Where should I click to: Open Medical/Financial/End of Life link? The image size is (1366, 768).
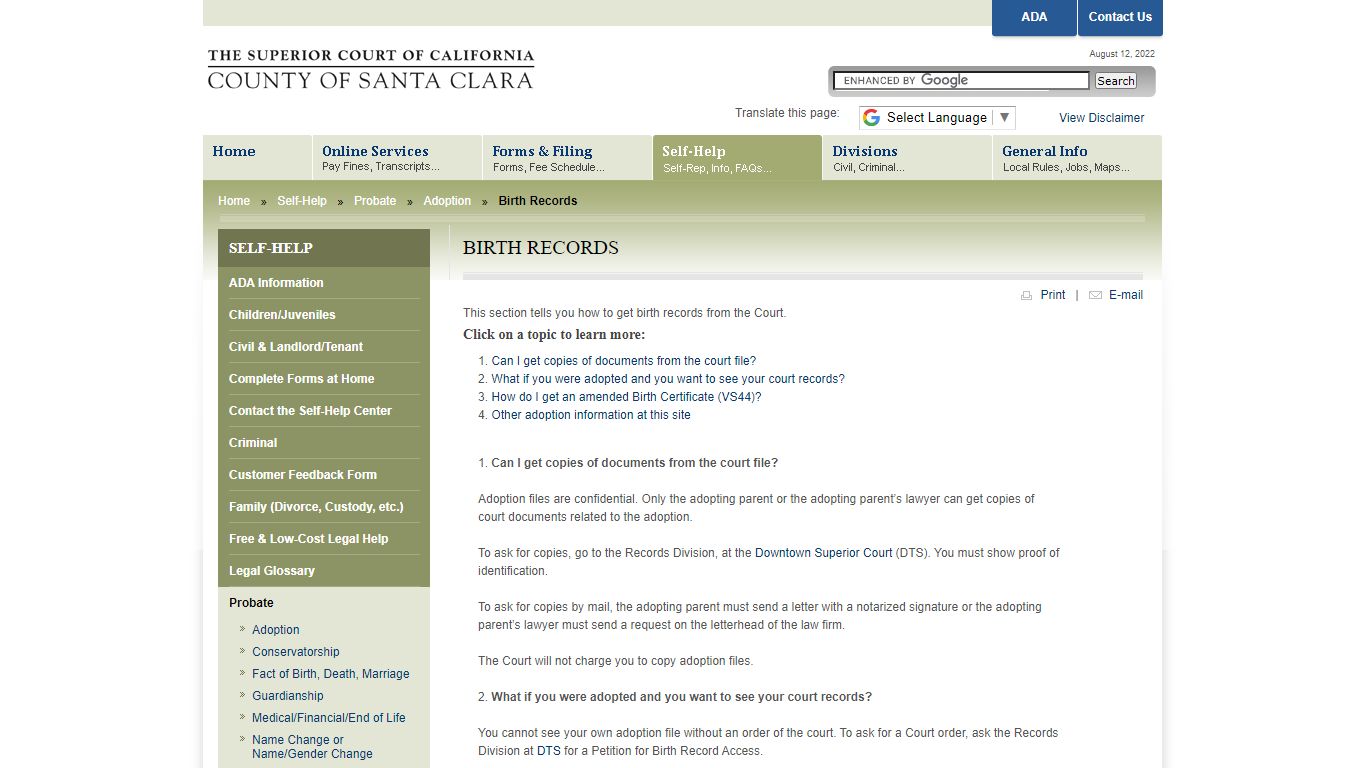click(329, 718)
